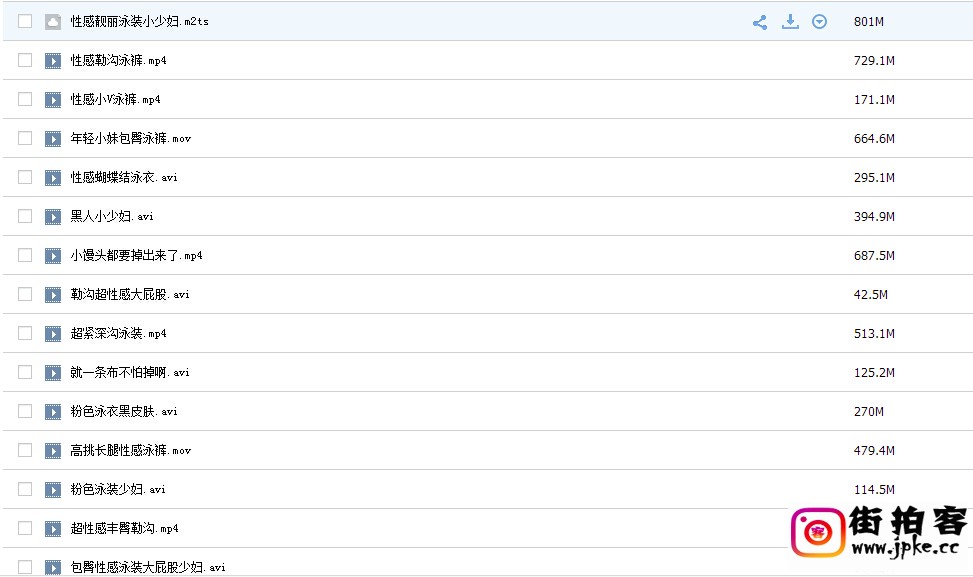Image resolution: width=973 pixels, height=577 pixels.
Task: Click the file name 就一条布不怕掉啊.avi
Action: pos(129,373)
